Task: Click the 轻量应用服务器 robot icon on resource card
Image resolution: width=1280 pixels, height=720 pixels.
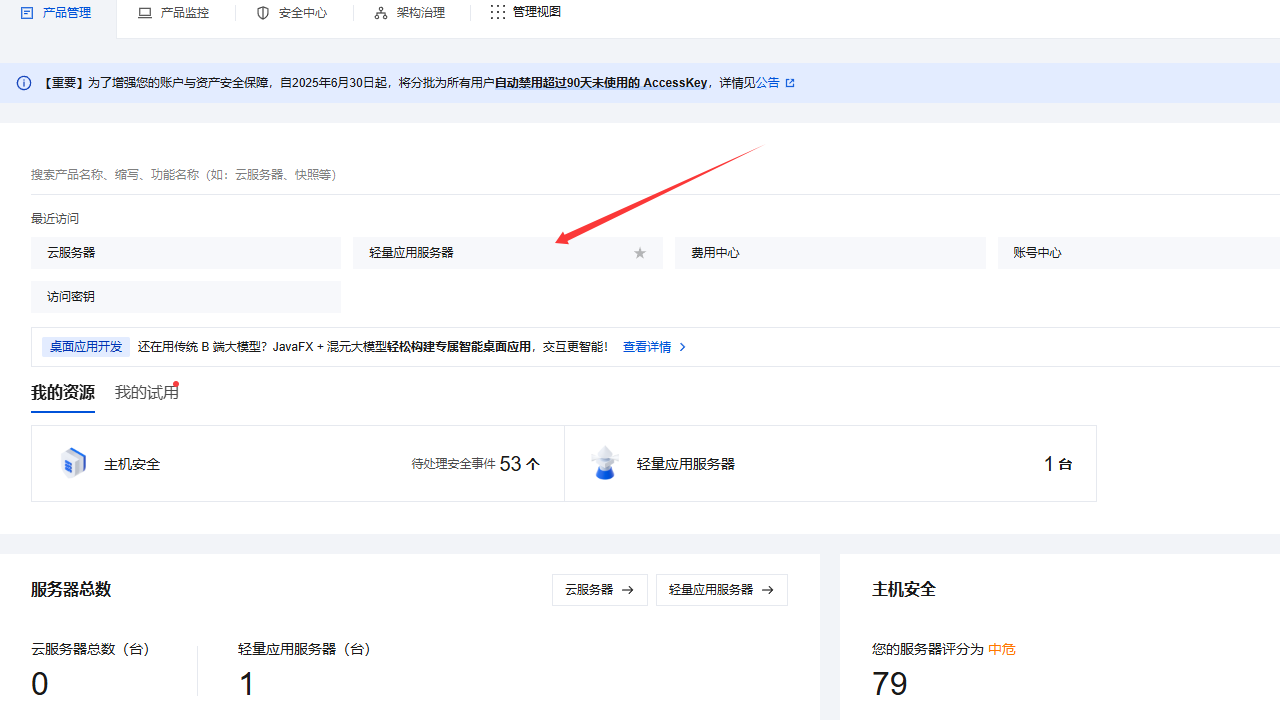Action: coord(605,463)
